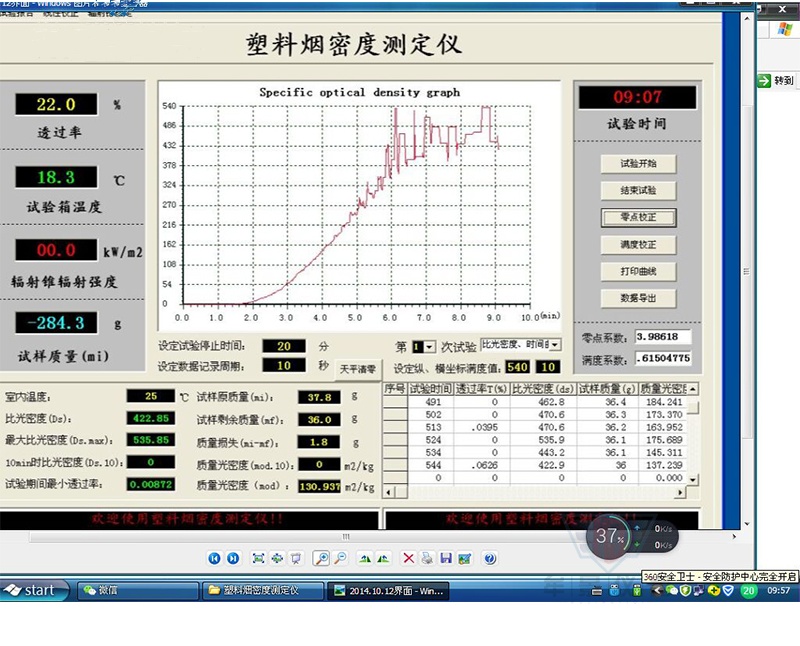Go to the next image in viewer
This screenshot has height=646, width=800.
tap(233, 558)
